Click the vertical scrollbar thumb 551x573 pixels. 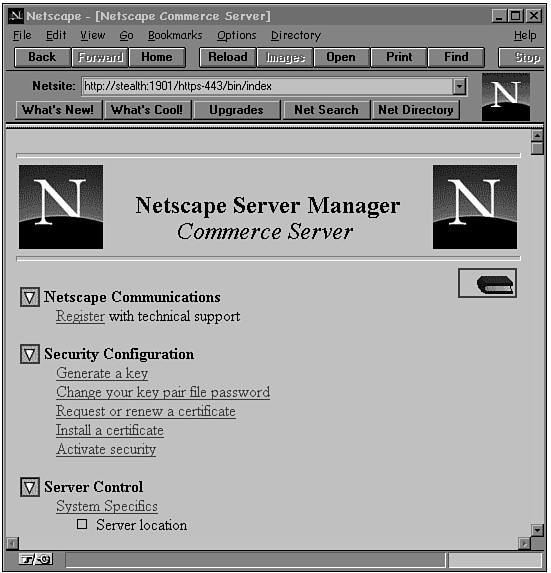pos(537,149)
